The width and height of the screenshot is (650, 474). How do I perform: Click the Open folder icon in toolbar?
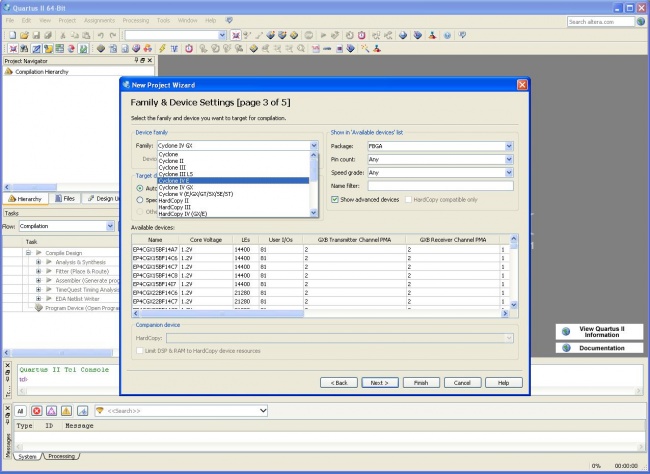24,35
